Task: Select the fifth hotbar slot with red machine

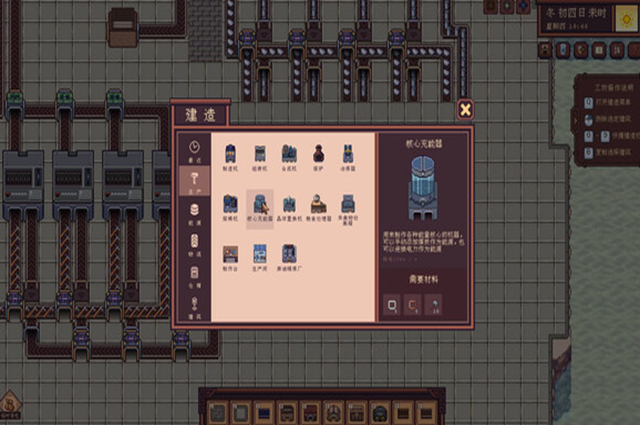Action: tap(311, 413)
